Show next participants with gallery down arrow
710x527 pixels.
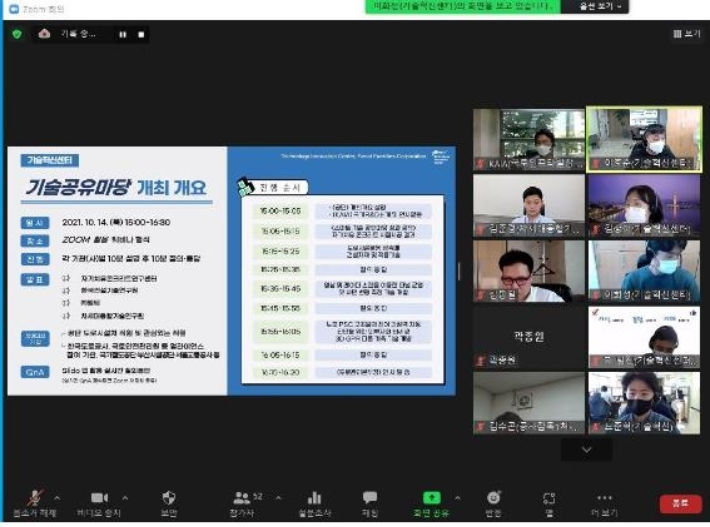pyautogui.click(x=586, y=450)
